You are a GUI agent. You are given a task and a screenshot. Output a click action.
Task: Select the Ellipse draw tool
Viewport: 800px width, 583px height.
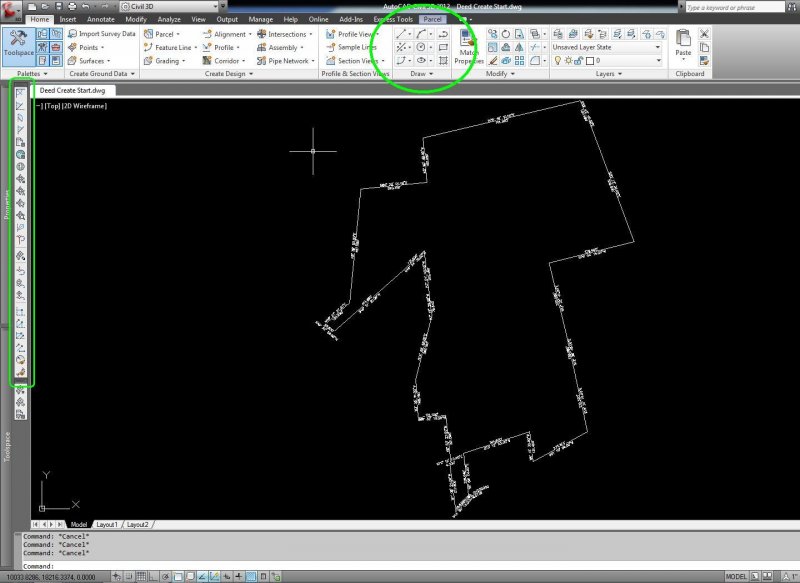click(x=421, y=60)
